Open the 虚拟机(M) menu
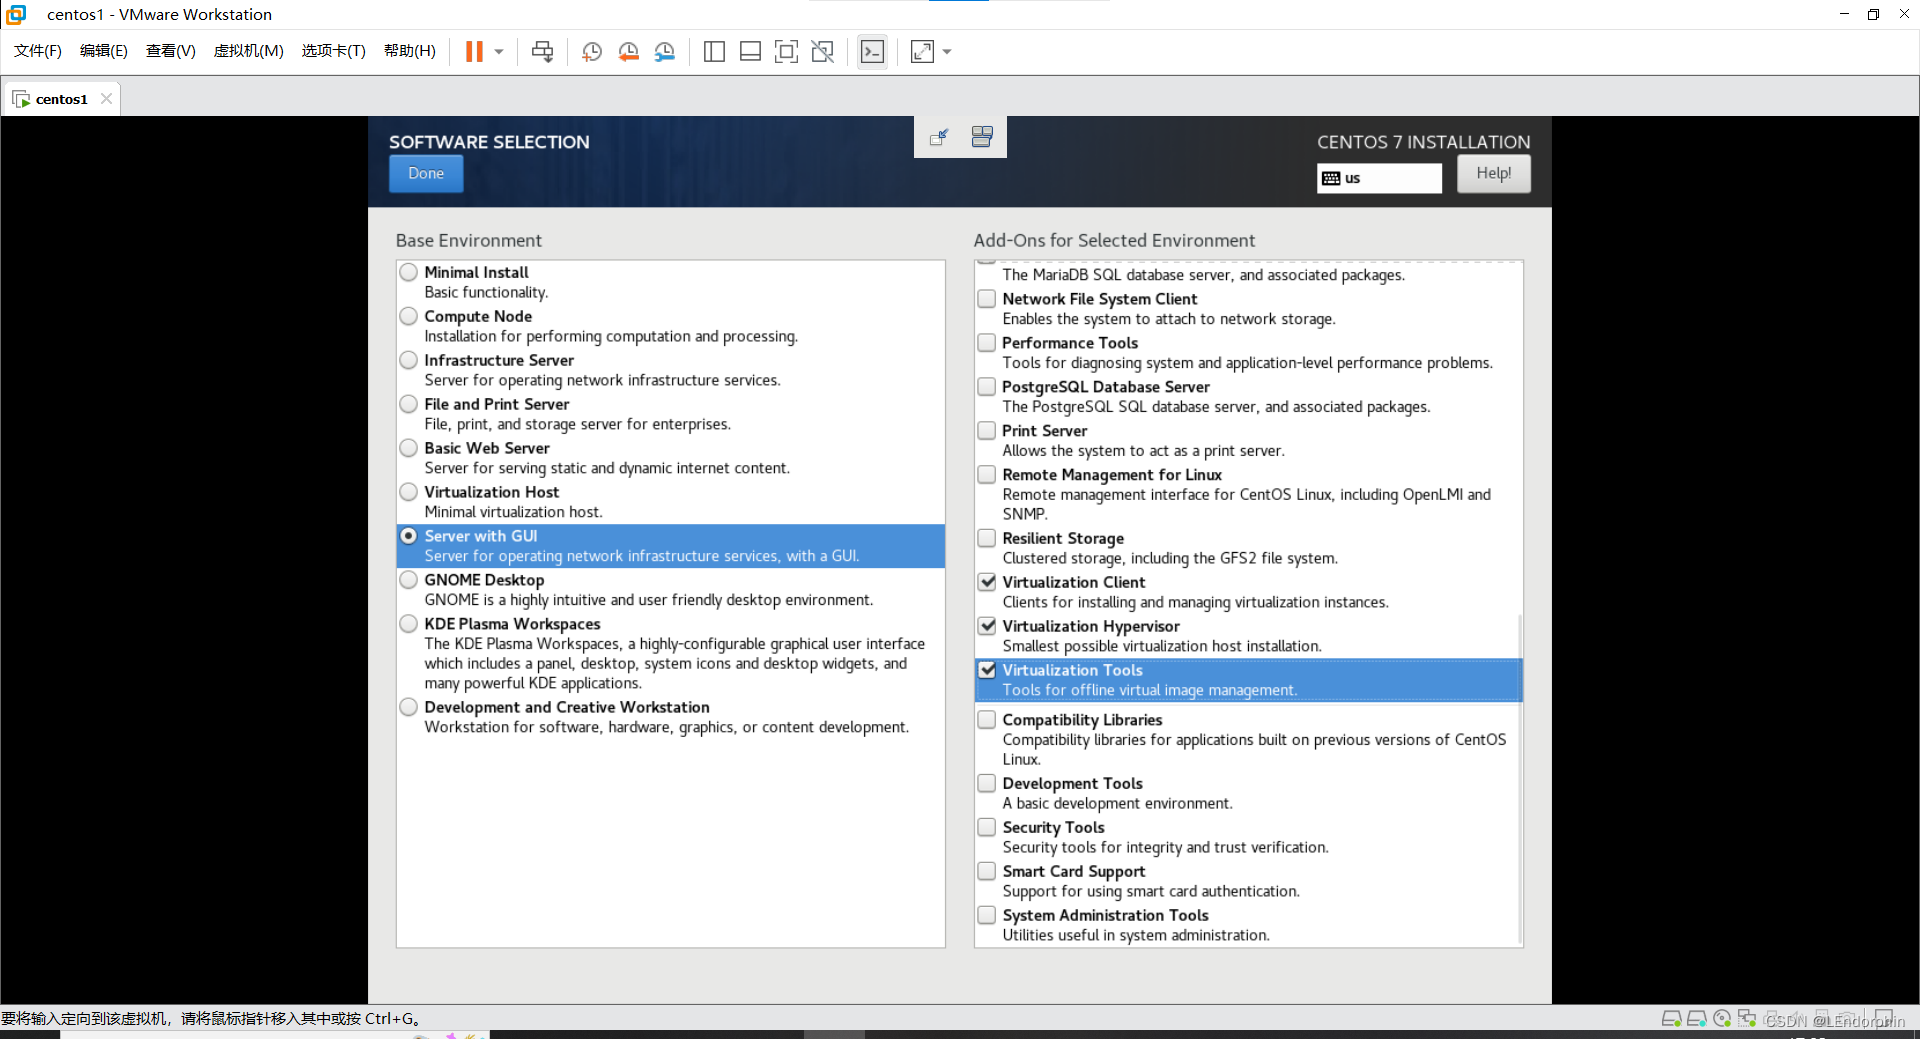This screenshot has height=1039, width=1920. (249, 51)
